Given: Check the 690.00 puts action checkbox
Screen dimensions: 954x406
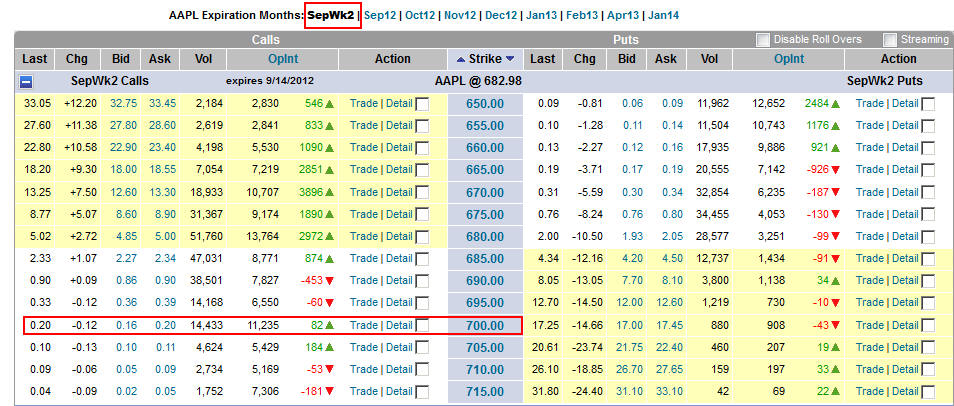Looking at the screenshot, I should tap(928, 281).
